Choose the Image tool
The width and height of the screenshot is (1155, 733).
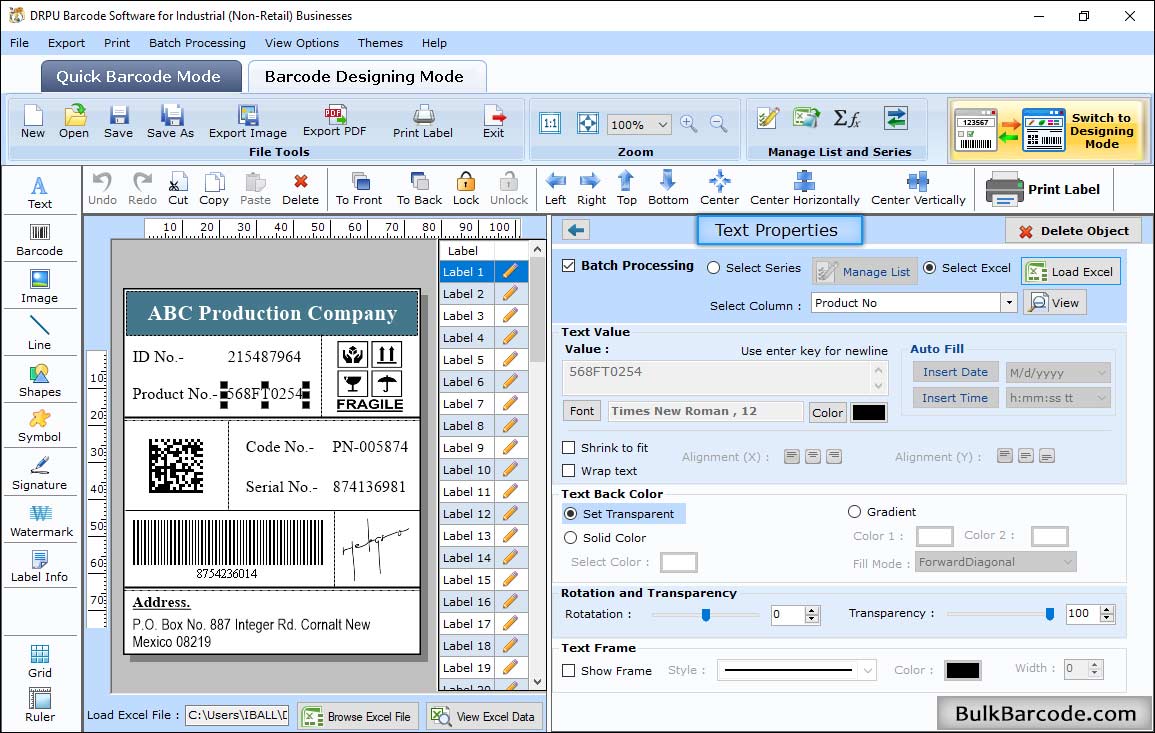click(x=40, y=287)
